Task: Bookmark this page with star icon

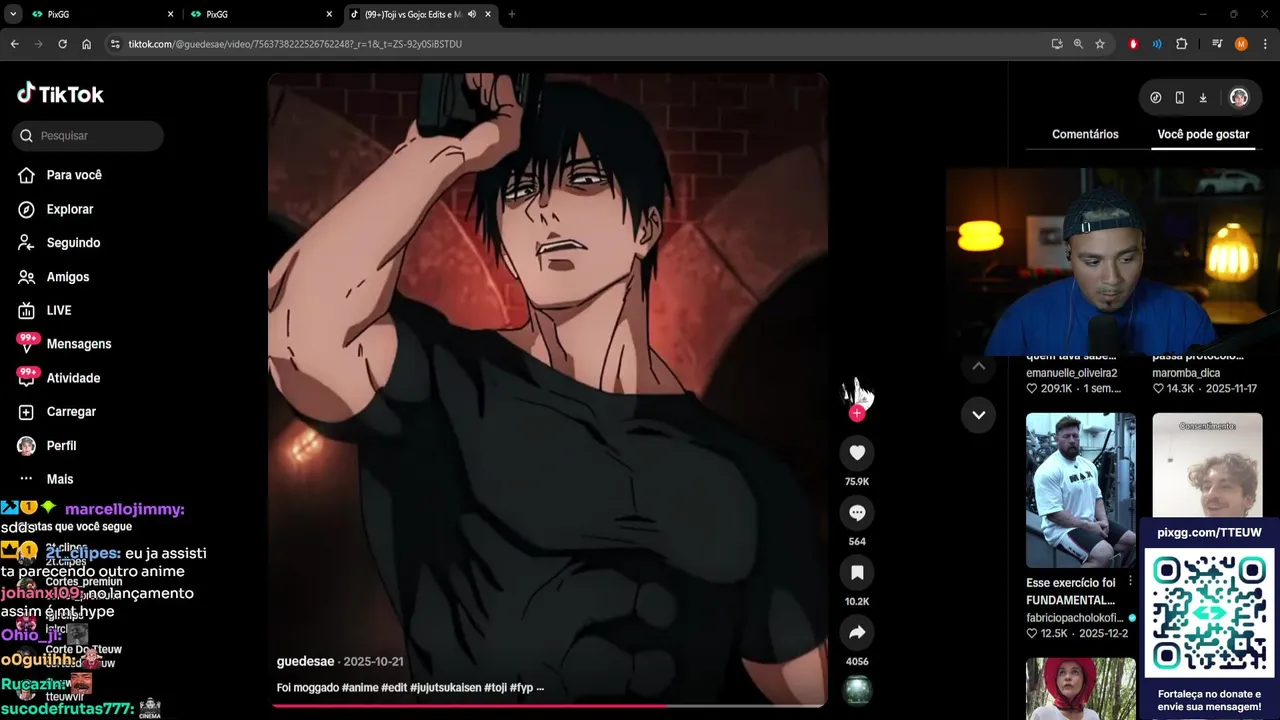Action: 1100,44
